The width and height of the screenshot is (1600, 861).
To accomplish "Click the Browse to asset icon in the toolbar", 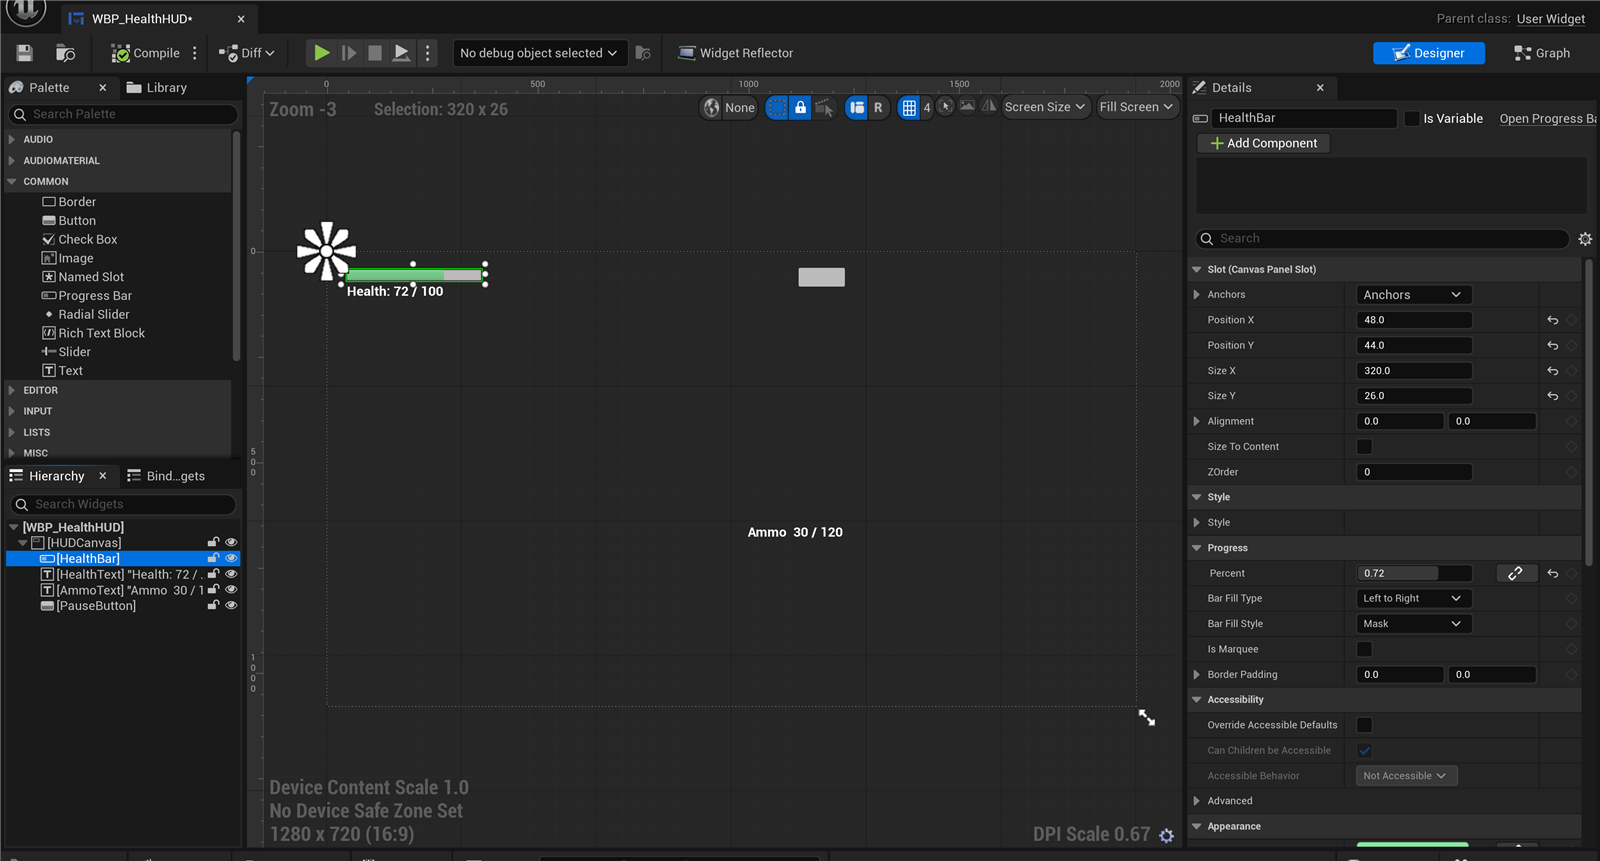I will (66, 53).
